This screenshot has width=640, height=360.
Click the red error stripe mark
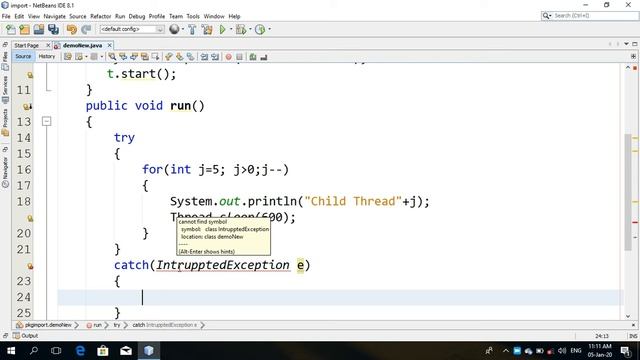click(x=635, y=222)
